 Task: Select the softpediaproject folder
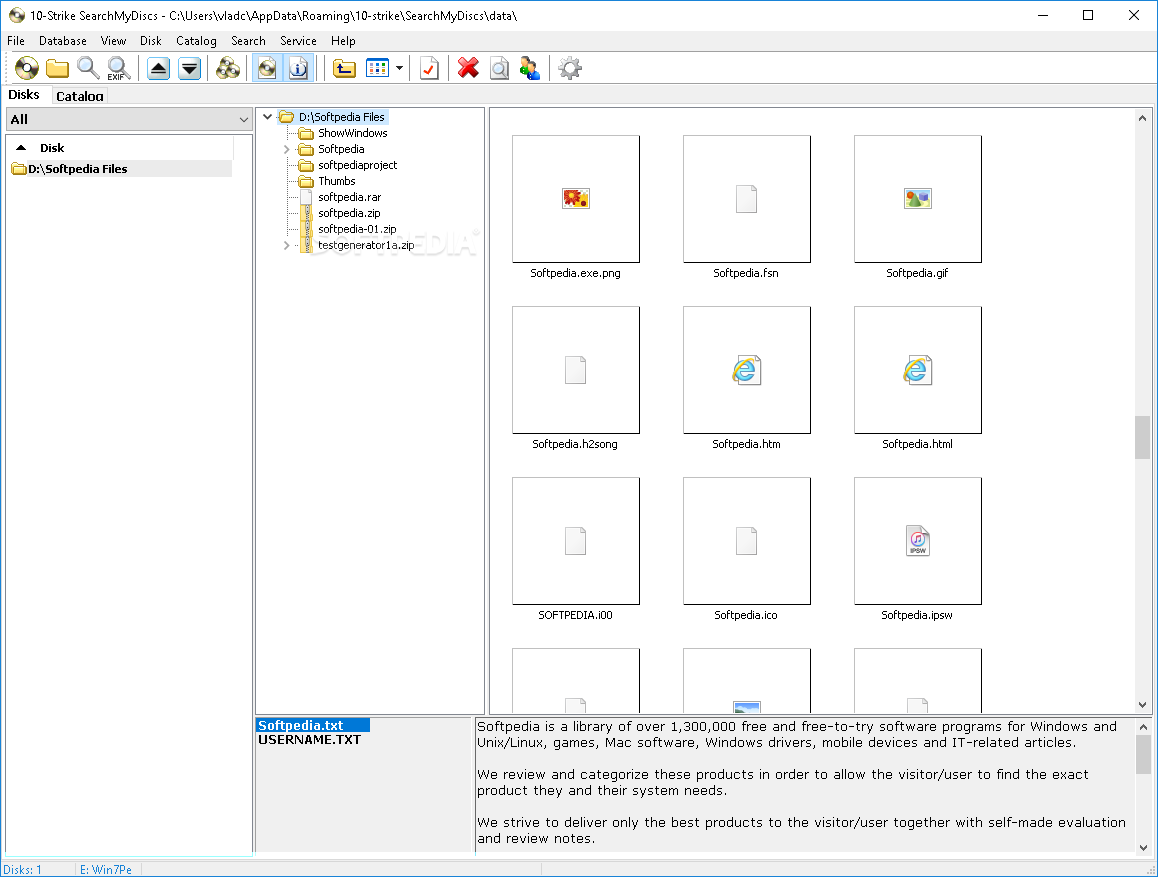(357, 165)
